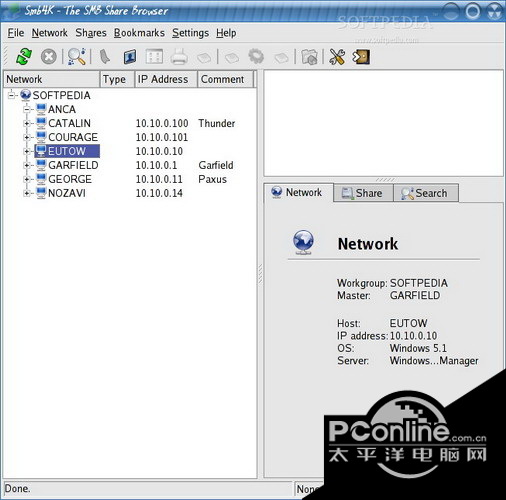The image size is (506, 500).
Task: Select the COURAGE host
Action: [x=73, y=137]
